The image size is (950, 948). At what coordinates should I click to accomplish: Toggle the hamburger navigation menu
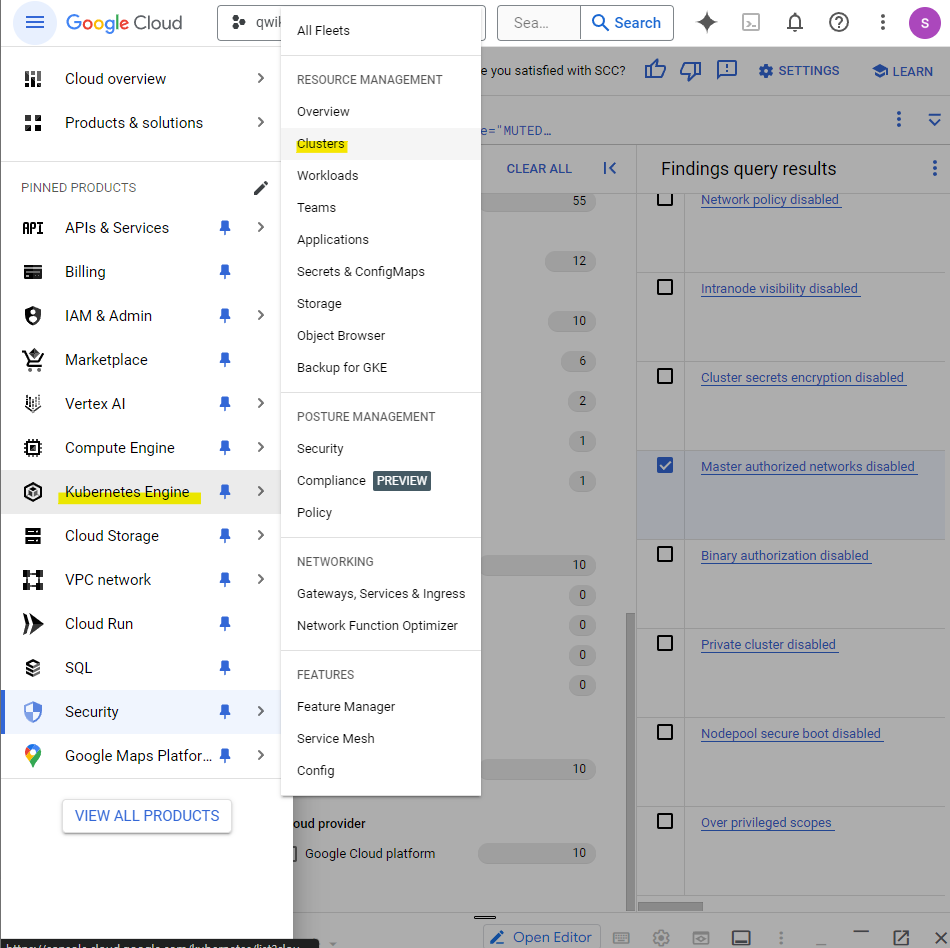tap(35, 23)
